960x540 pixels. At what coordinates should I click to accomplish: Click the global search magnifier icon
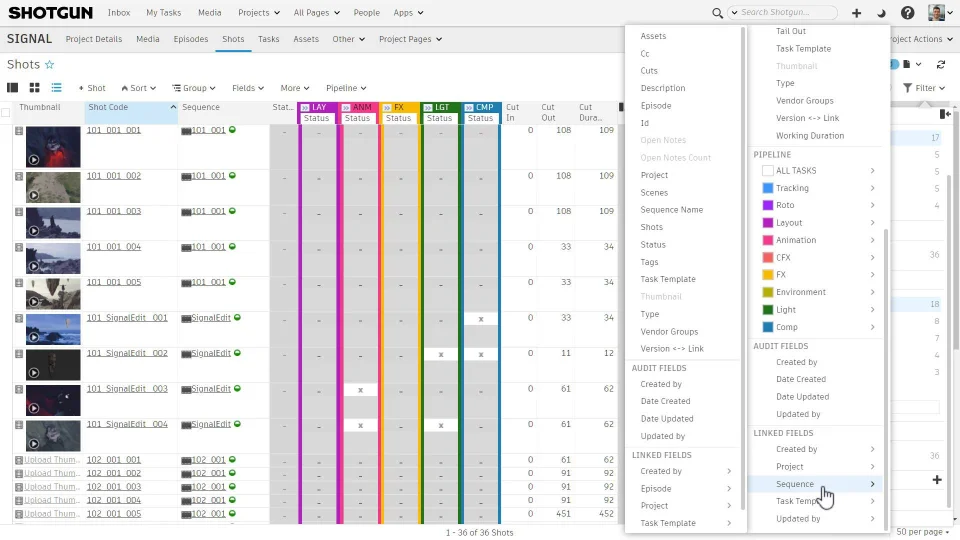(717, 13)
